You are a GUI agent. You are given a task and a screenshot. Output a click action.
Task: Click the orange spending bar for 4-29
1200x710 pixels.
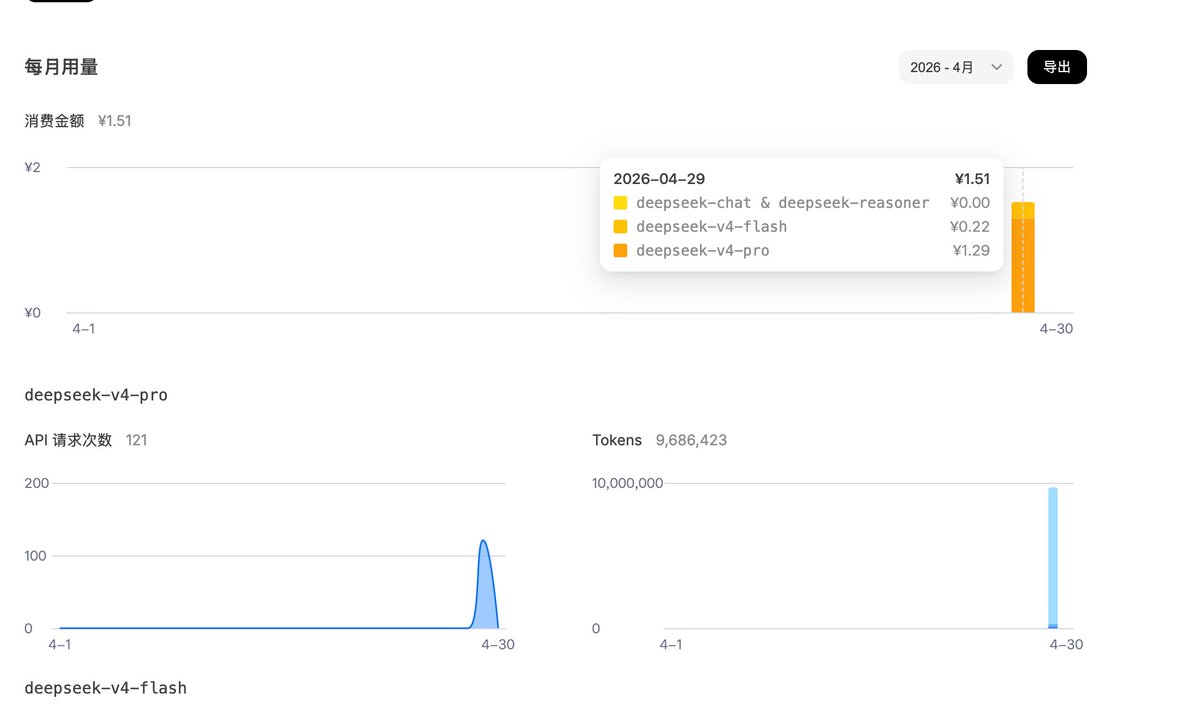pos(1022,265)
